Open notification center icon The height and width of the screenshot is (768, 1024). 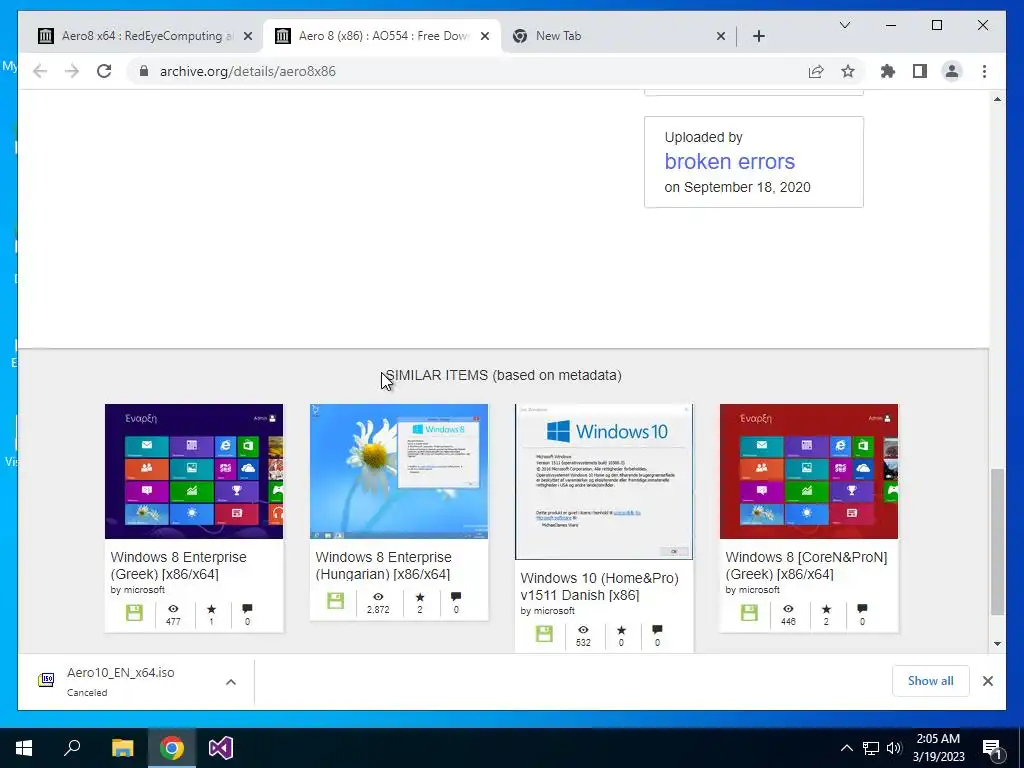[992, 748]
